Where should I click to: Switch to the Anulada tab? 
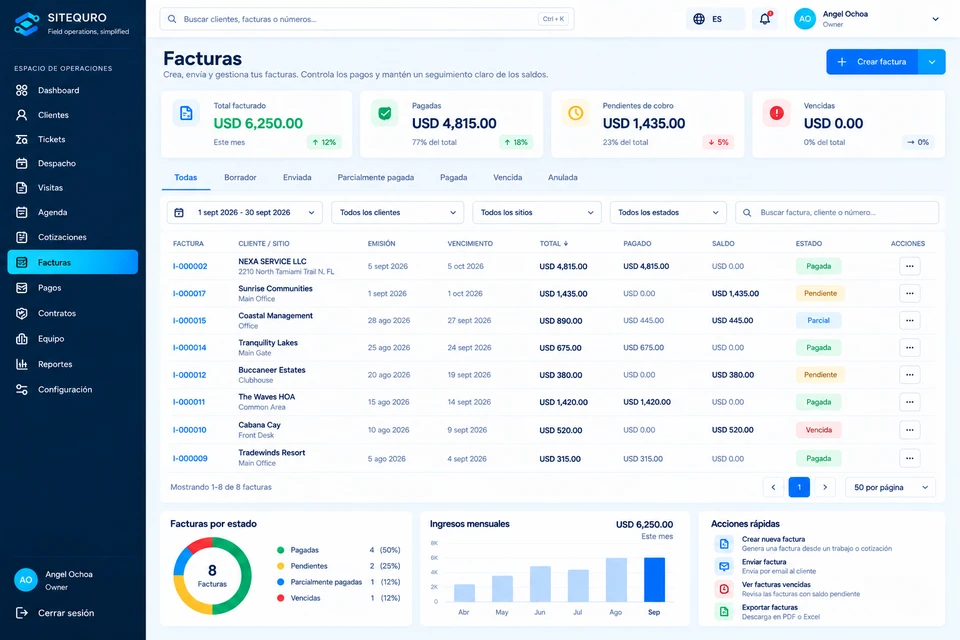[x=563, y=178]
